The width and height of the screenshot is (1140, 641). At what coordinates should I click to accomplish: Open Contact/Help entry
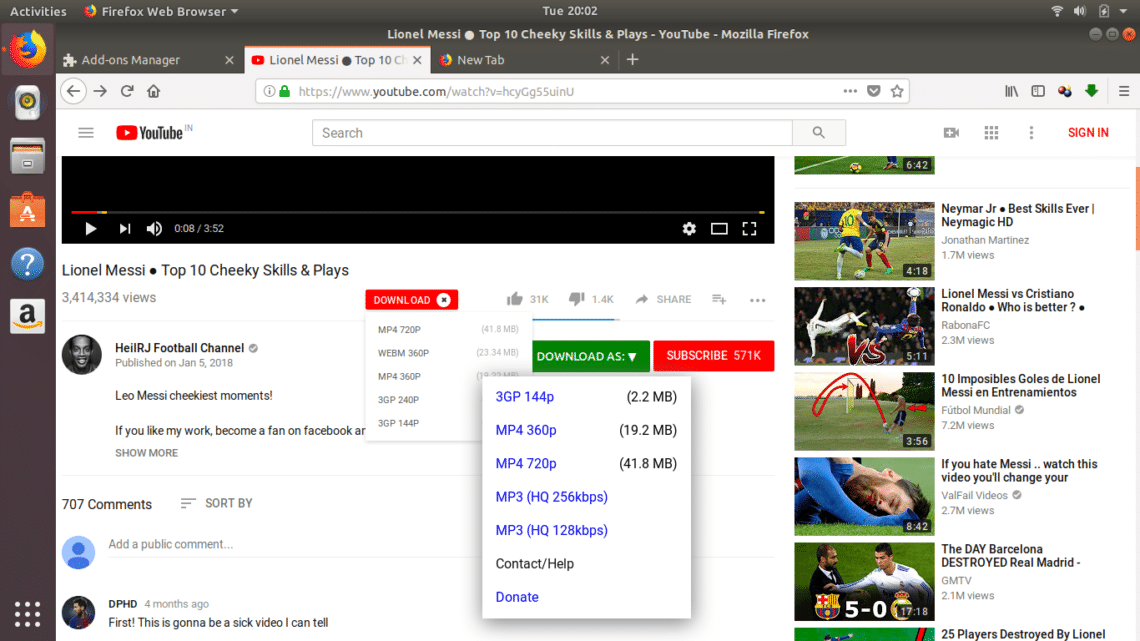pos(534,564)
